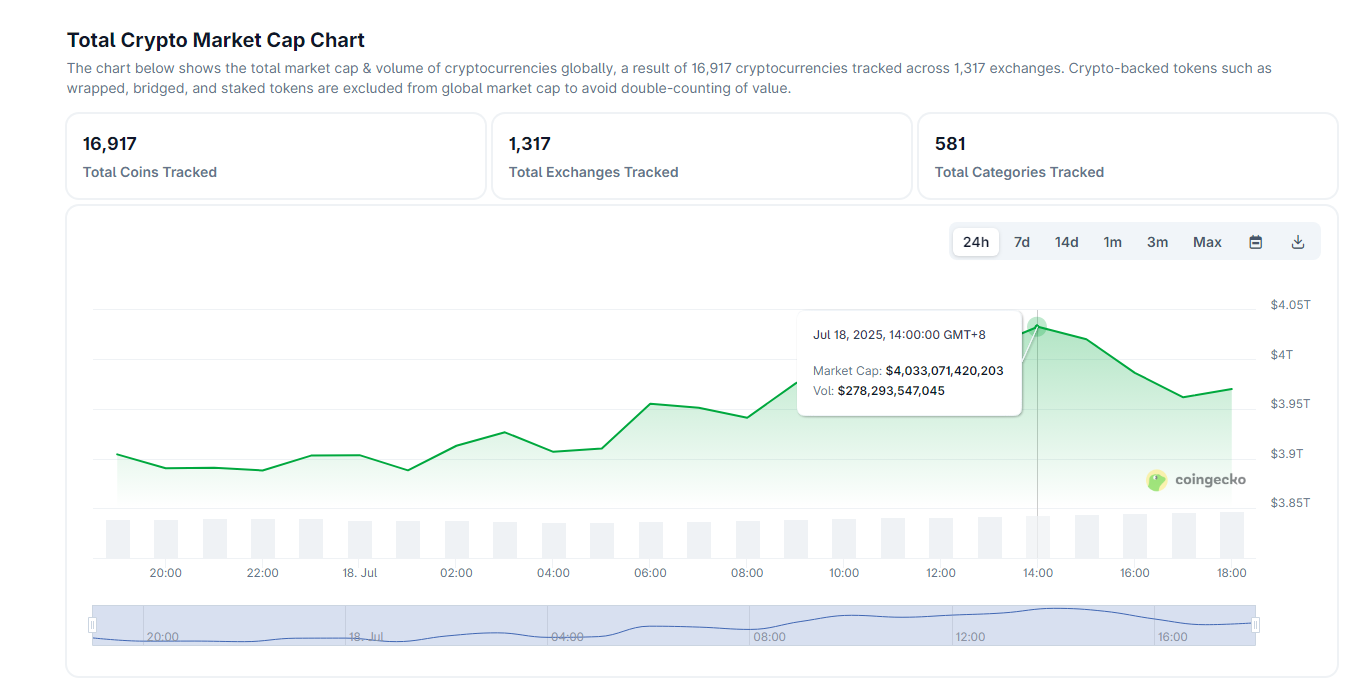The width and height of the screenshot is (1364, 684).
Task: Click the Total Categories Tracked card
Action: pyautogui.click(x=1127, y=156)
